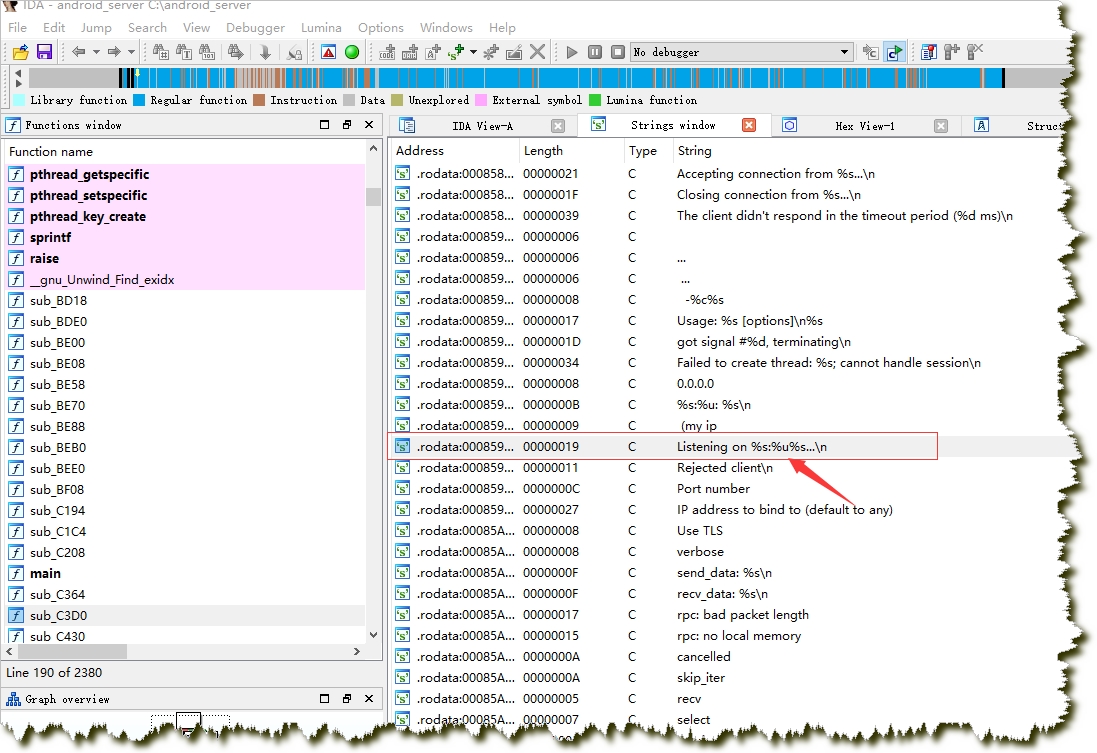Open the 'No debugger' selection dropdown

point(742,52)
